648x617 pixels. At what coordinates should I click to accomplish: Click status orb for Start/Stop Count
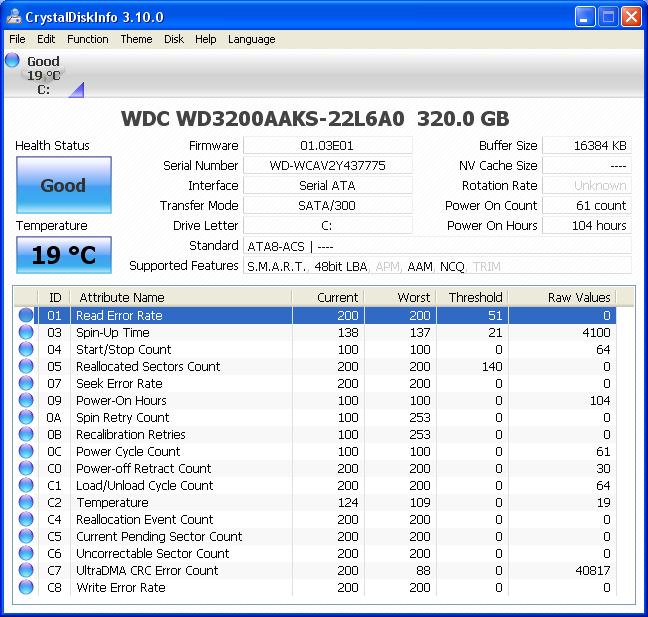(26, 349)
